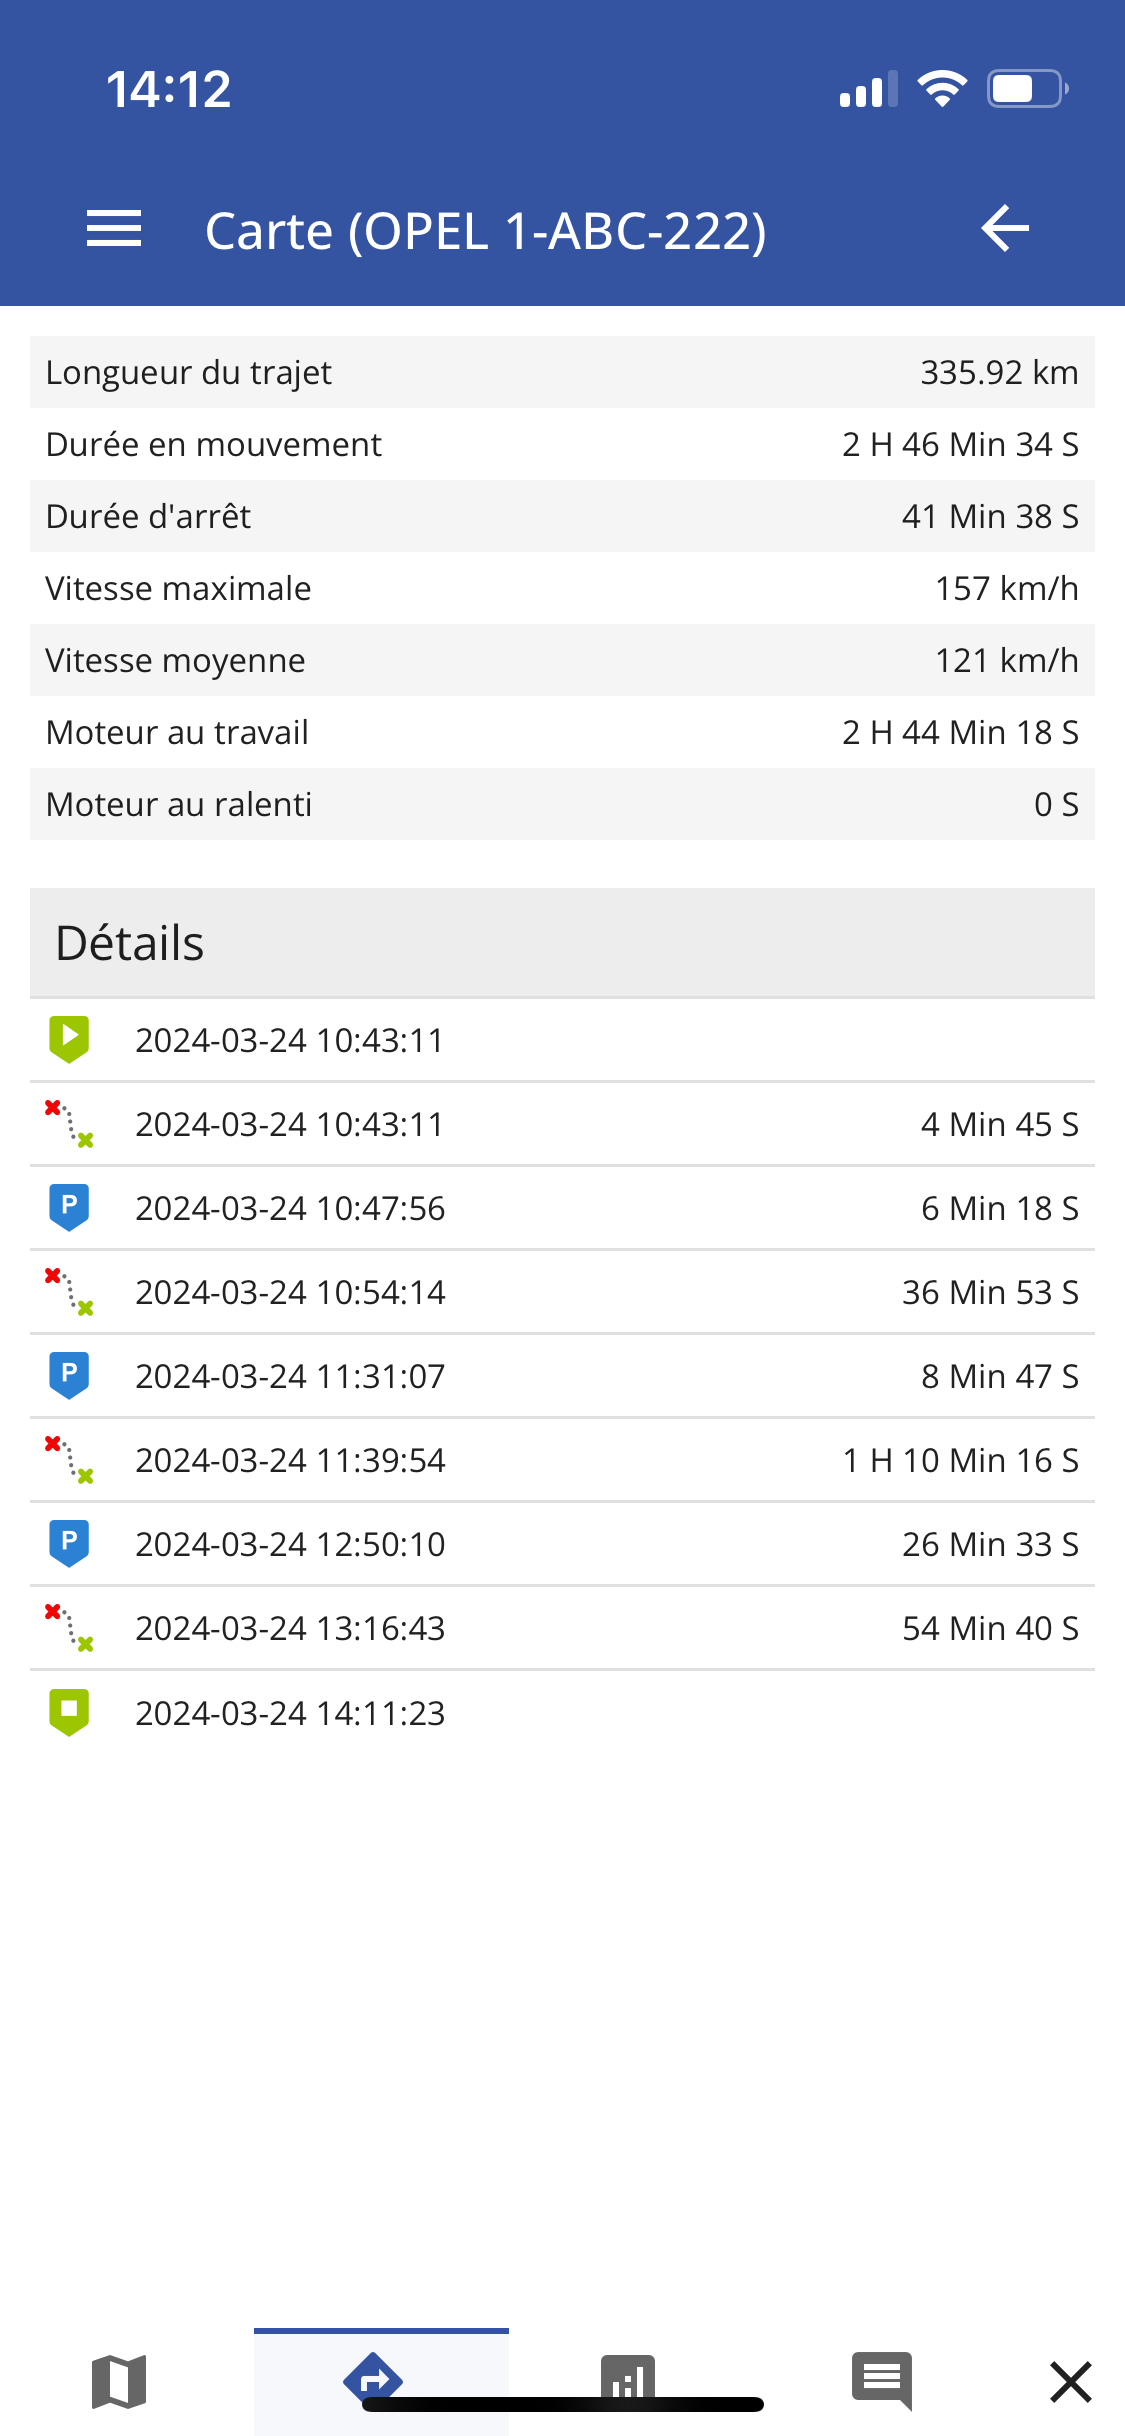
Task: Tap the Longueur du trajet row
Action: (562, 372)
